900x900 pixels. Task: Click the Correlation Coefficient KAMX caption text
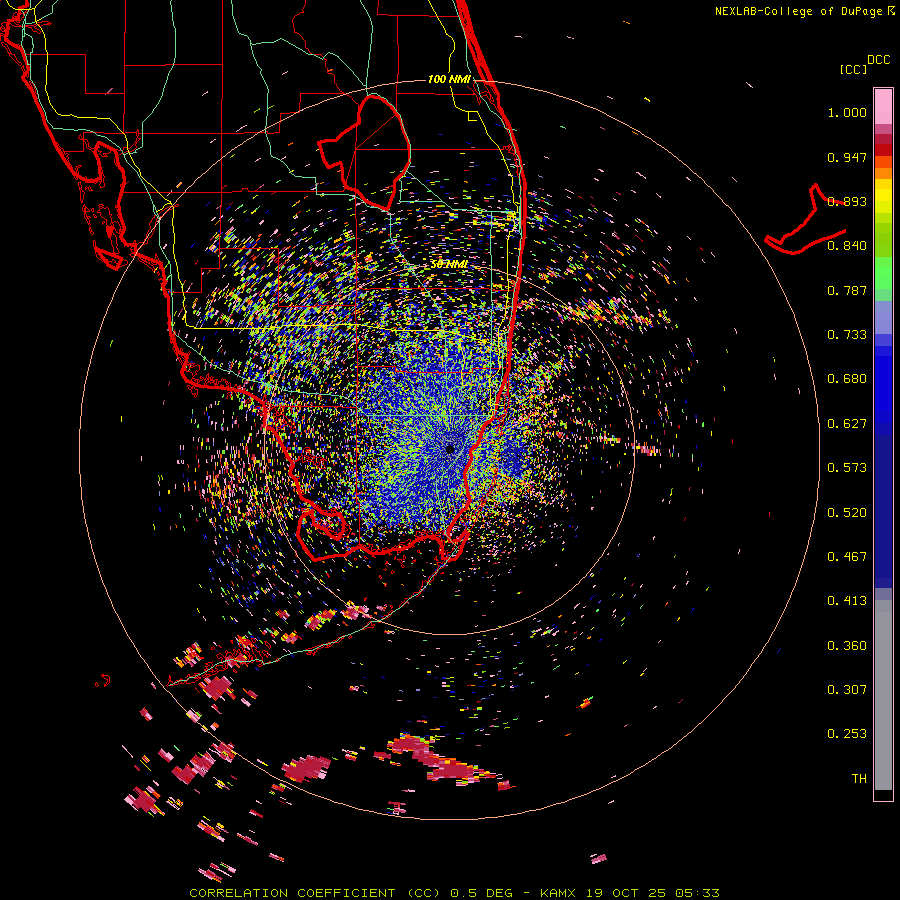(x=454, y=893)
